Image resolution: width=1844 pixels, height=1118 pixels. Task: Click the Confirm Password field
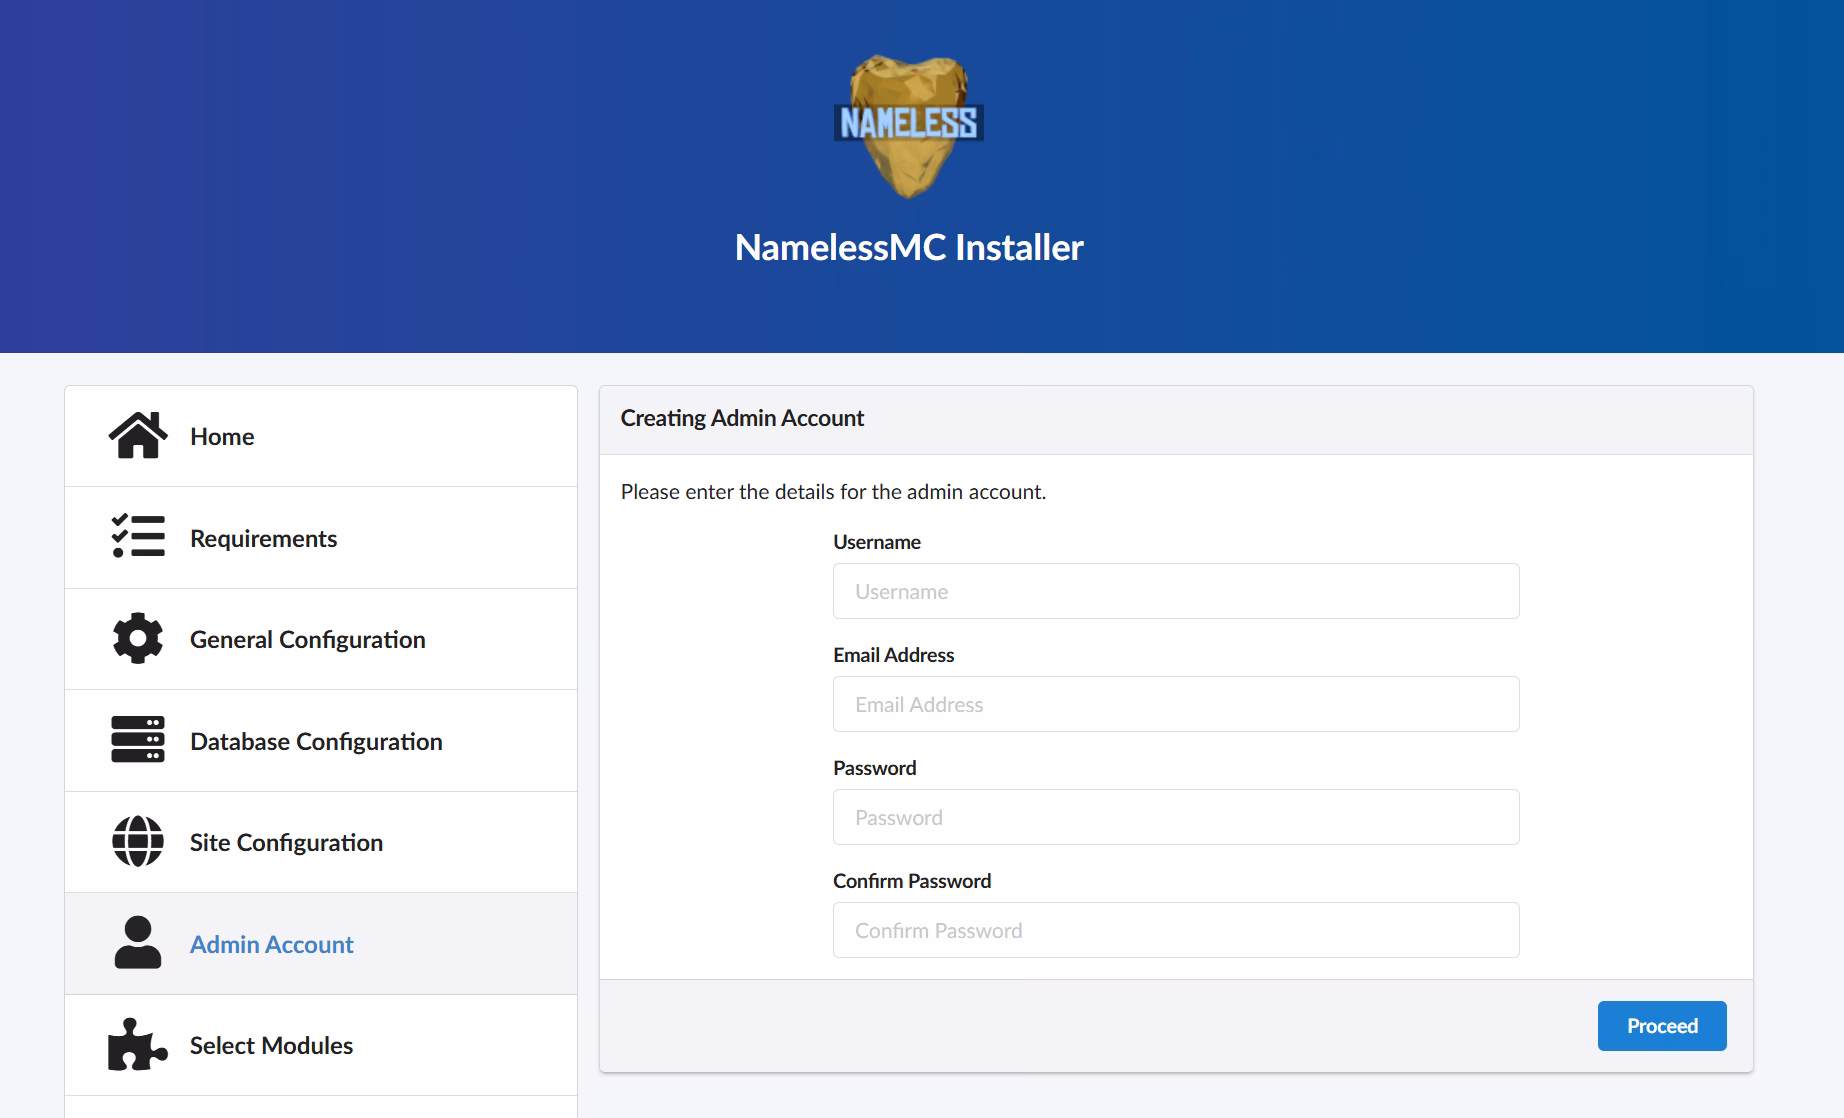pos(1175,930)
